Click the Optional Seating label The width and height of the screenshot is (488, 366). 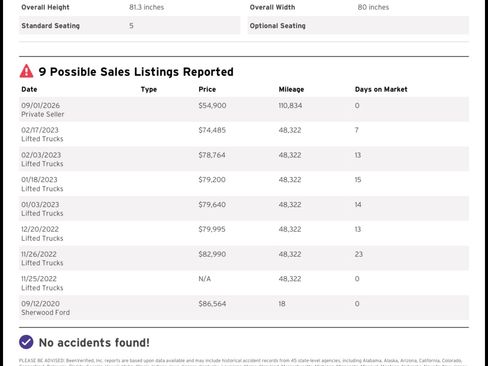[277, 26]
